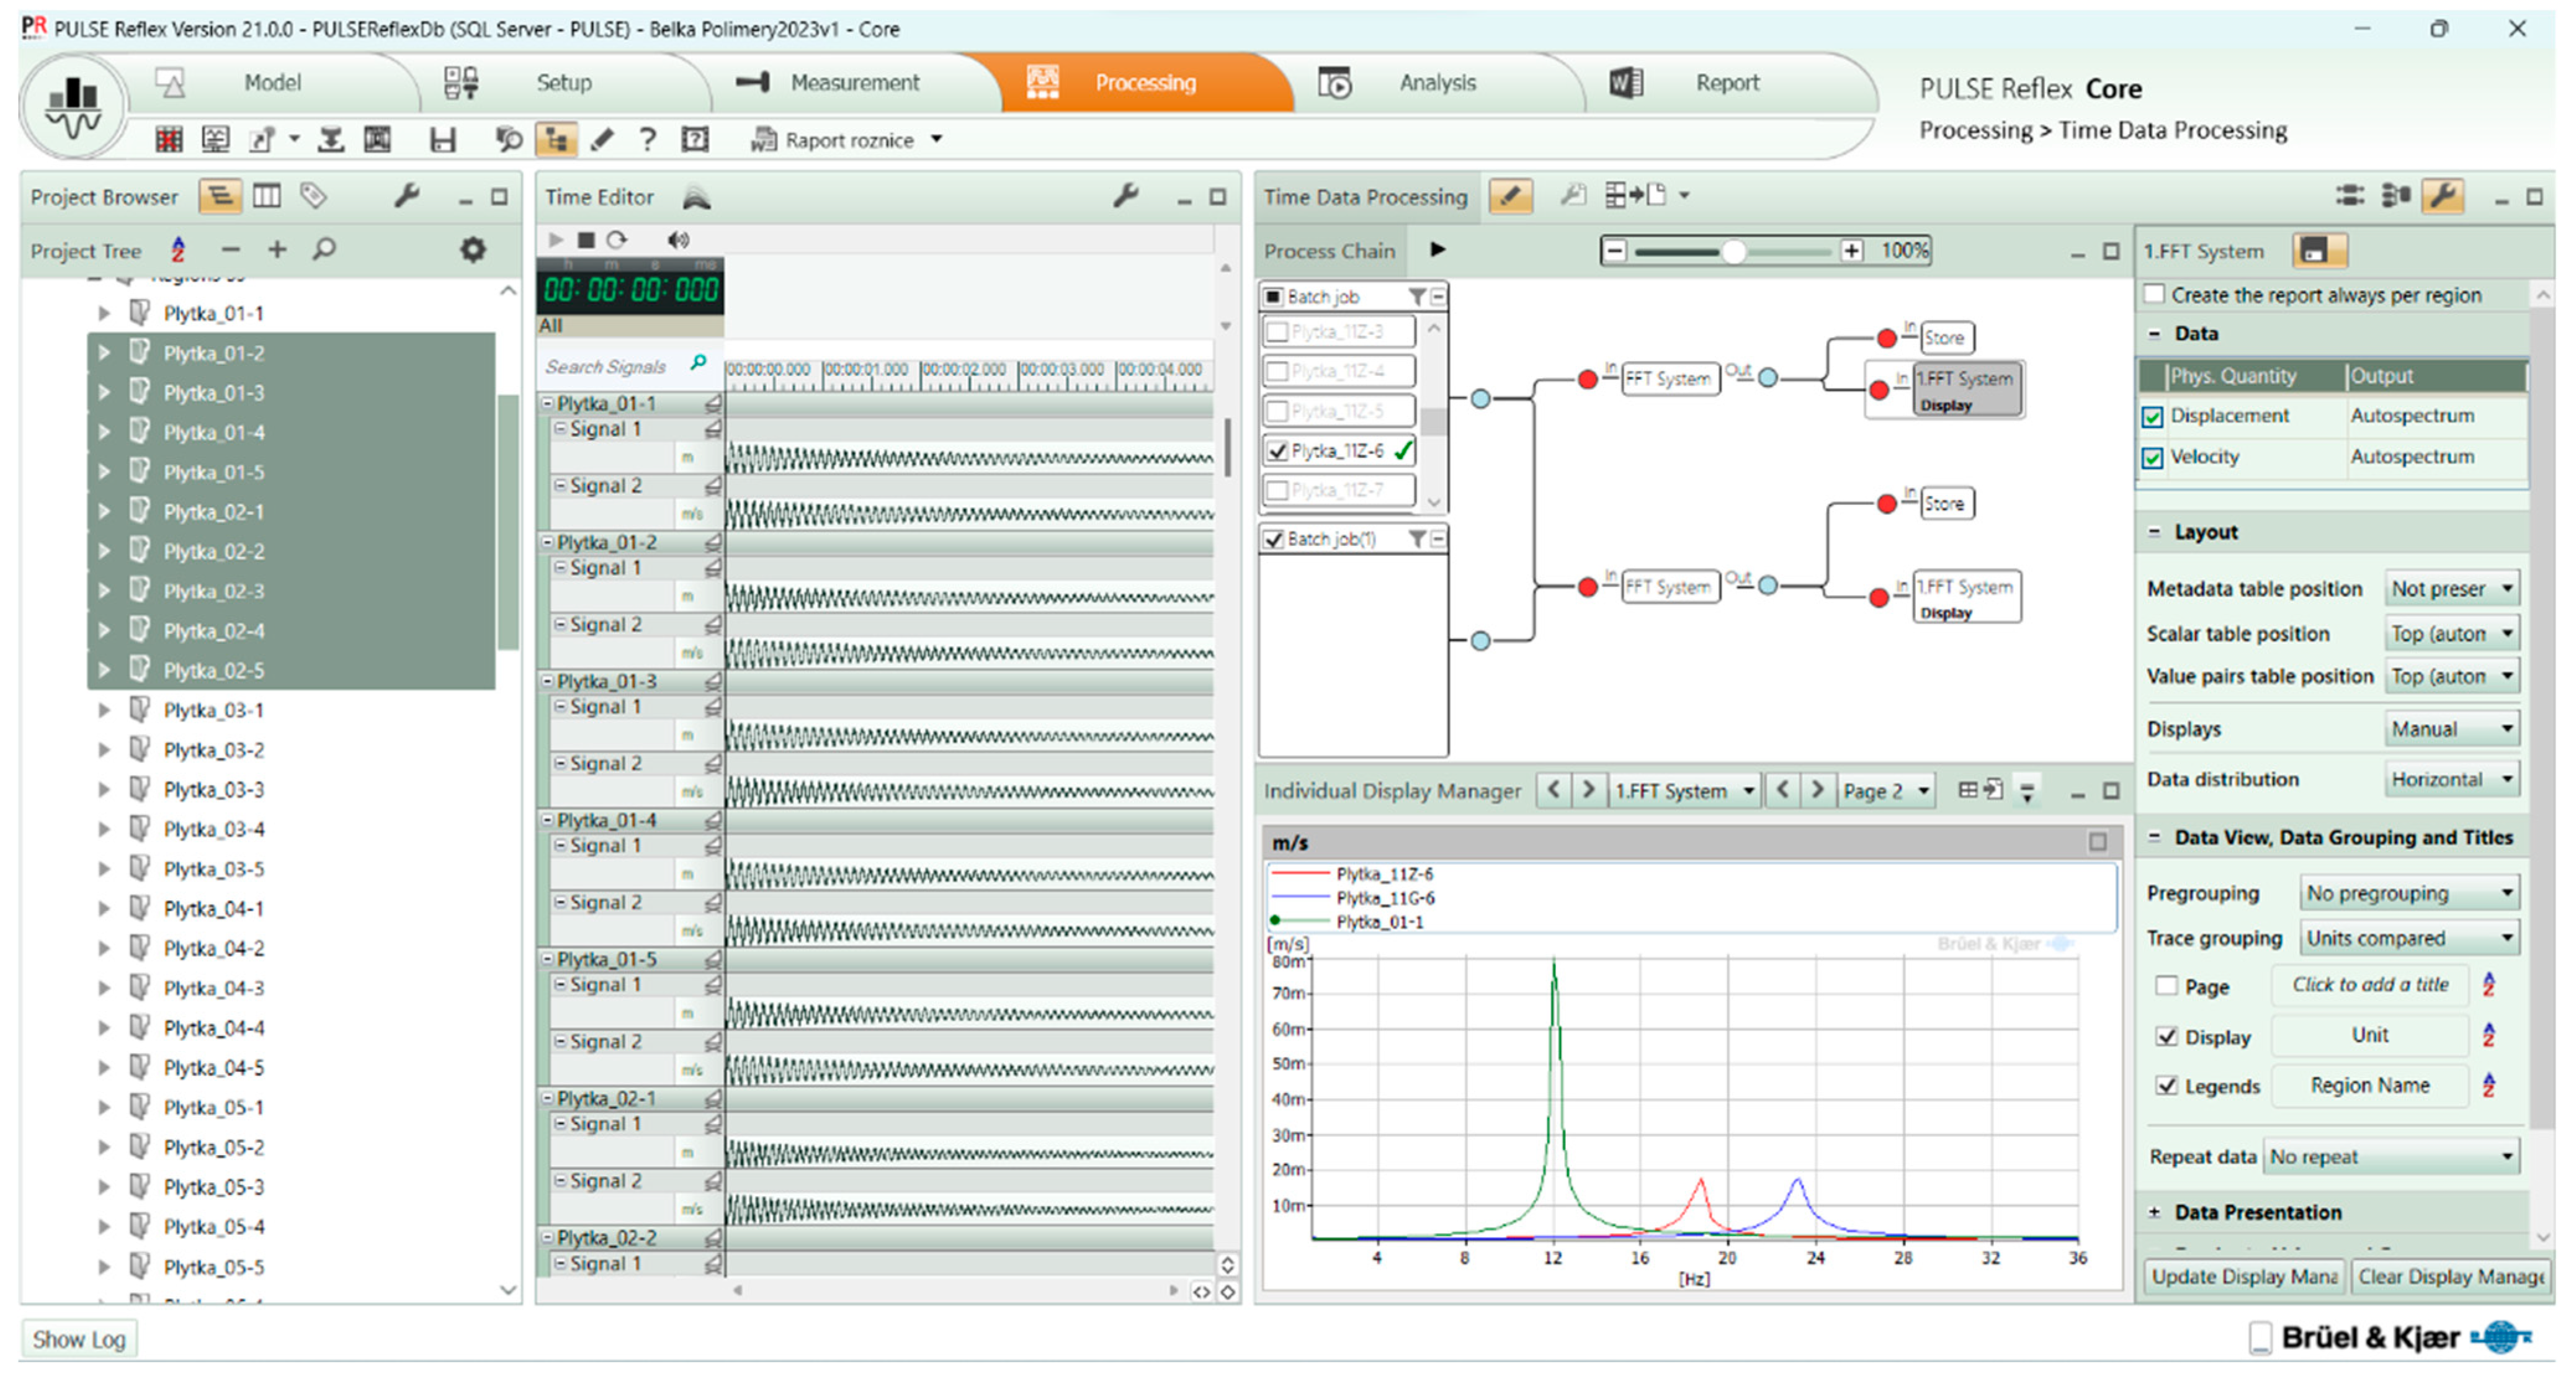This screenshot has height=1376, width=2576.
Task: Click the Project Tree search magnifier
Action: (323, 250)
